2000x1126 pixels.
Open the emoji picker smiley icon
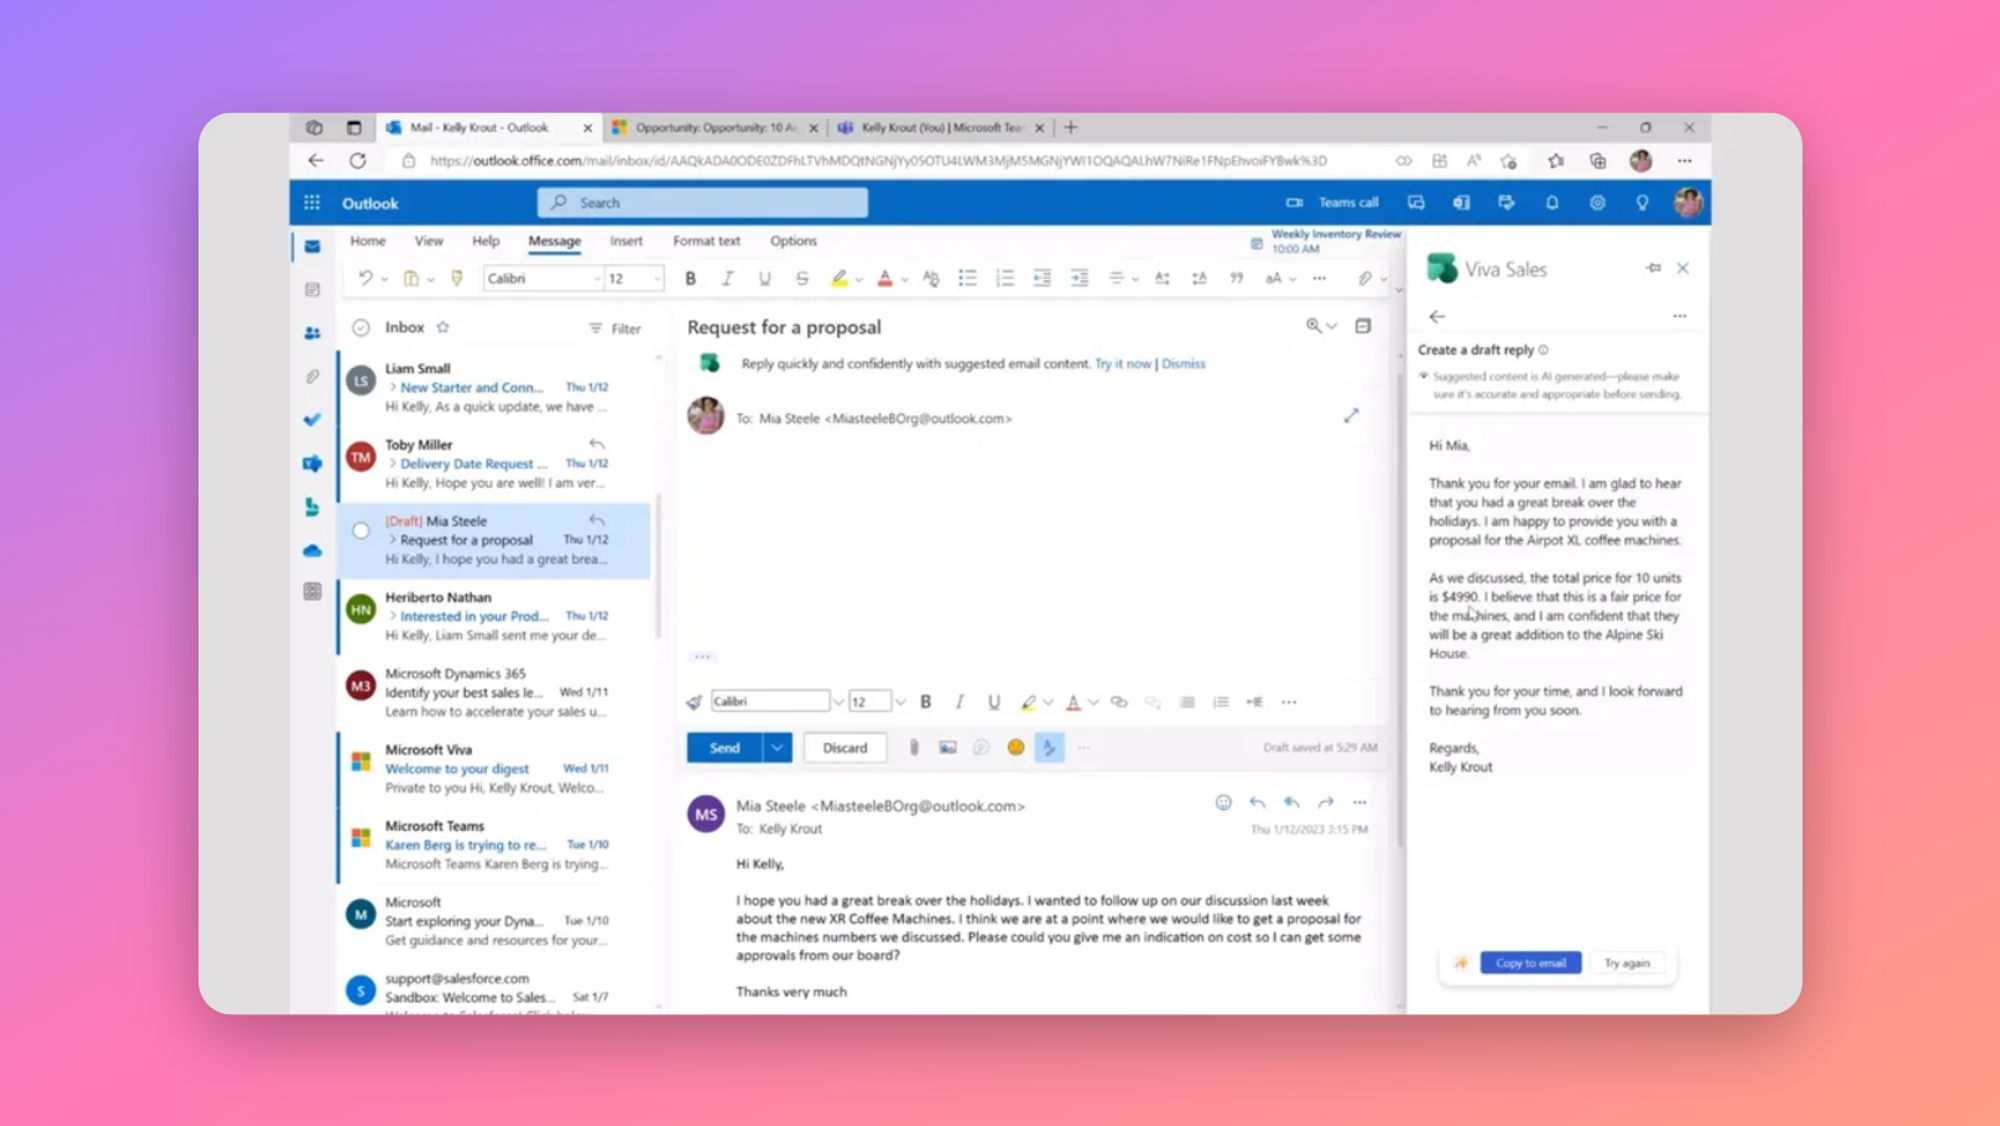point(1015,748)
